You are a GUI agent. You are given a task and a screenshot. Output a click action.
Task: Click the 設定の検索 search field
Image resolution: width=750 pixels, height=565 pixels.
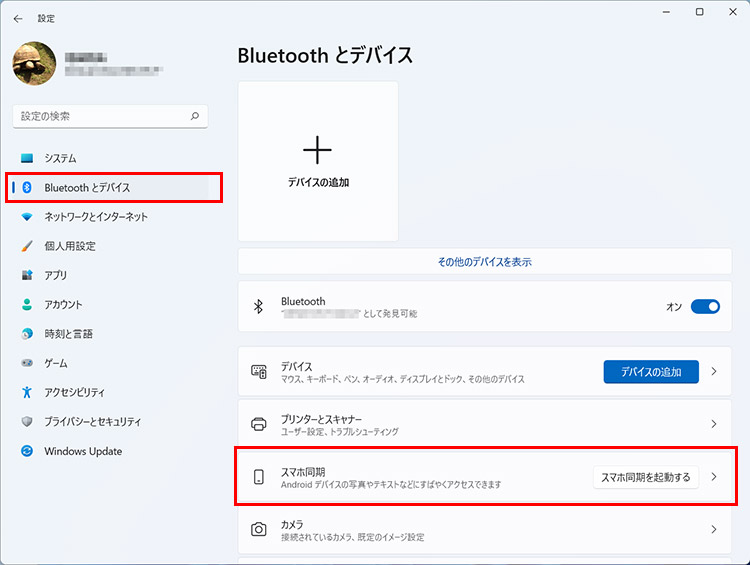coord(100,116)
